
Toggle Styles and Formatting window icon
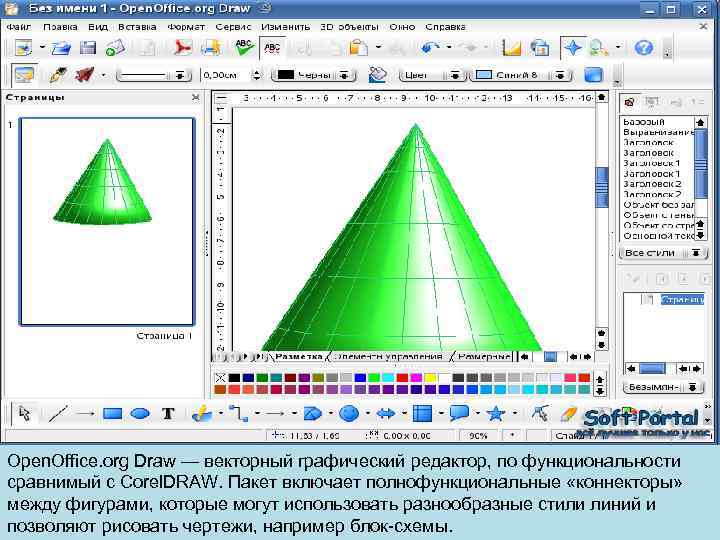pyautogui.click(x=24, y=75)
